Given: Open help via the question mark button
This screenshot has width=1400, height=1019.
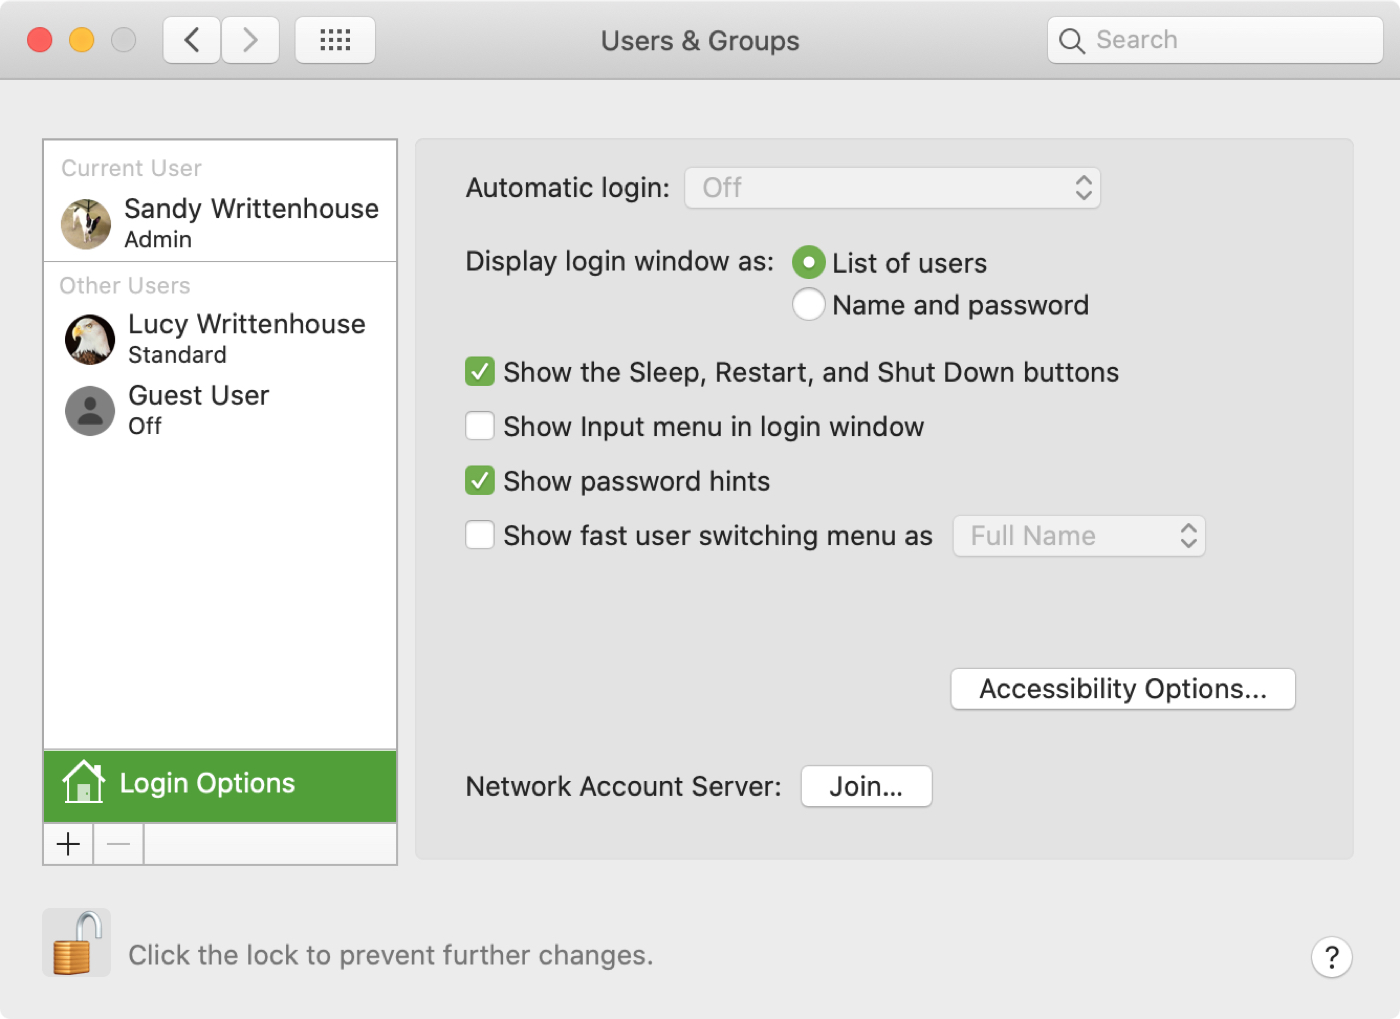Looking at the screenshot, I should (1332, 957).
